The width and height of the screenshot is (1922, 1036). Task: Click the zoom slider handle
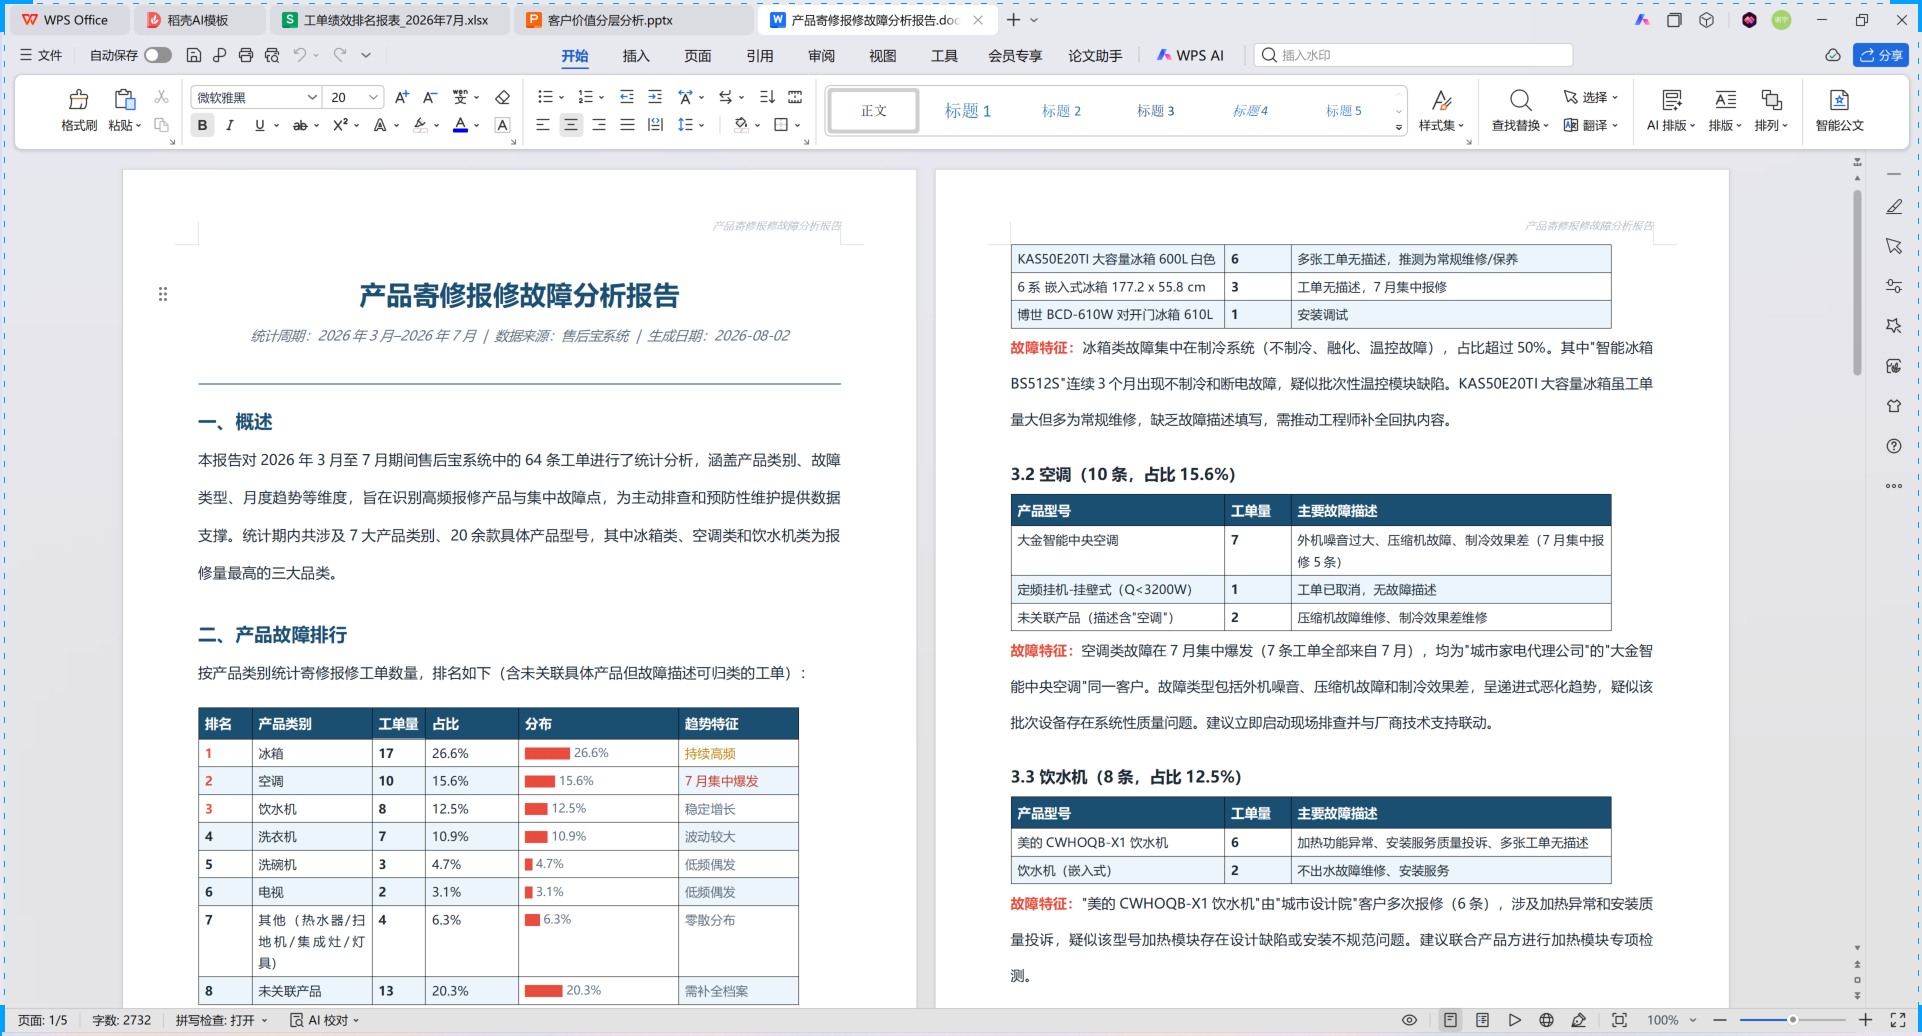(1793, 1020)
